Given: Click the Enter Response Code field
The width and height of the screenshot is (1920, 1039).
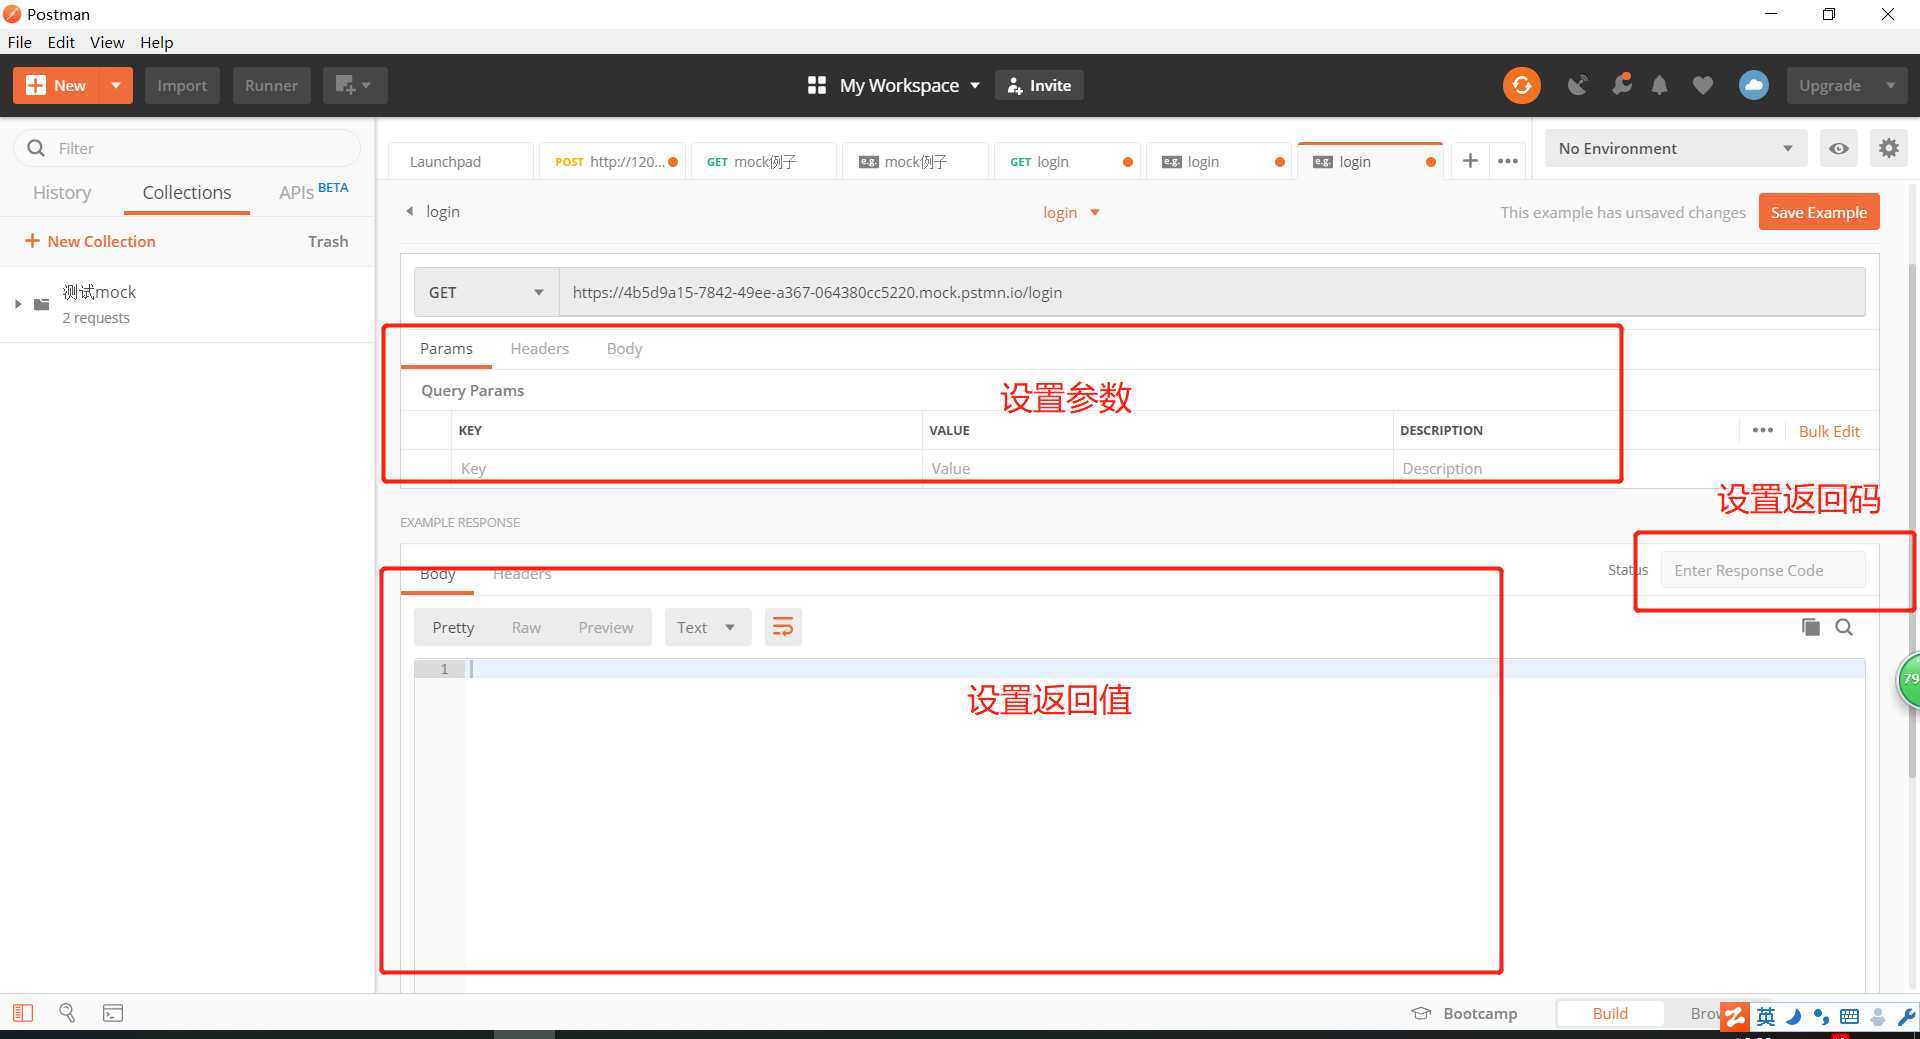Looking at the screenshot, I should tap(1763, 570).
